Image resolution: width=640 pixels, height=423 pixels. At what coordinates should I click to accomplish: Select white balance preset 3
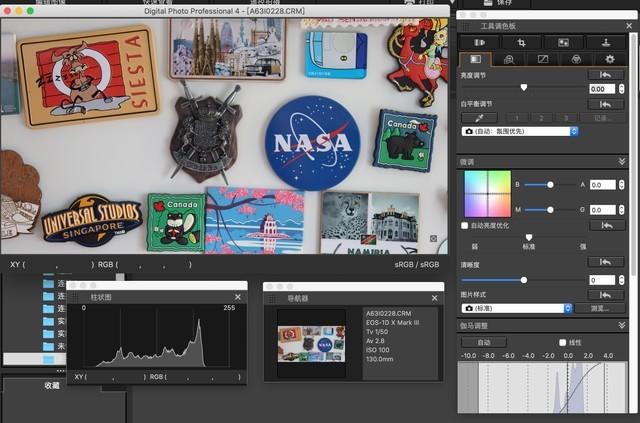point(566,118)
